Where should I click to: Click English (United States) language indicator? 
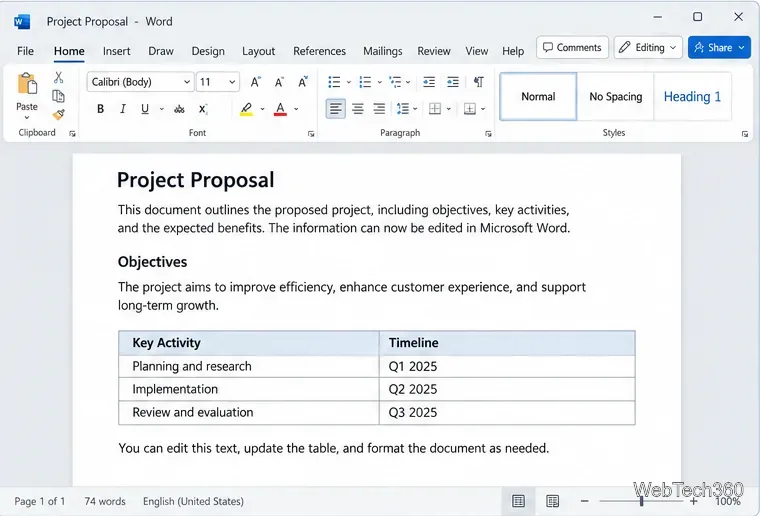193,501
